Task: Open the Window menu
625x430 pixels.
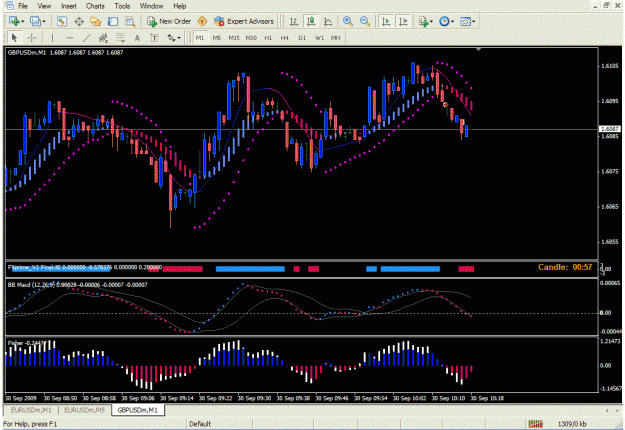Action: [x=151, y=6]
